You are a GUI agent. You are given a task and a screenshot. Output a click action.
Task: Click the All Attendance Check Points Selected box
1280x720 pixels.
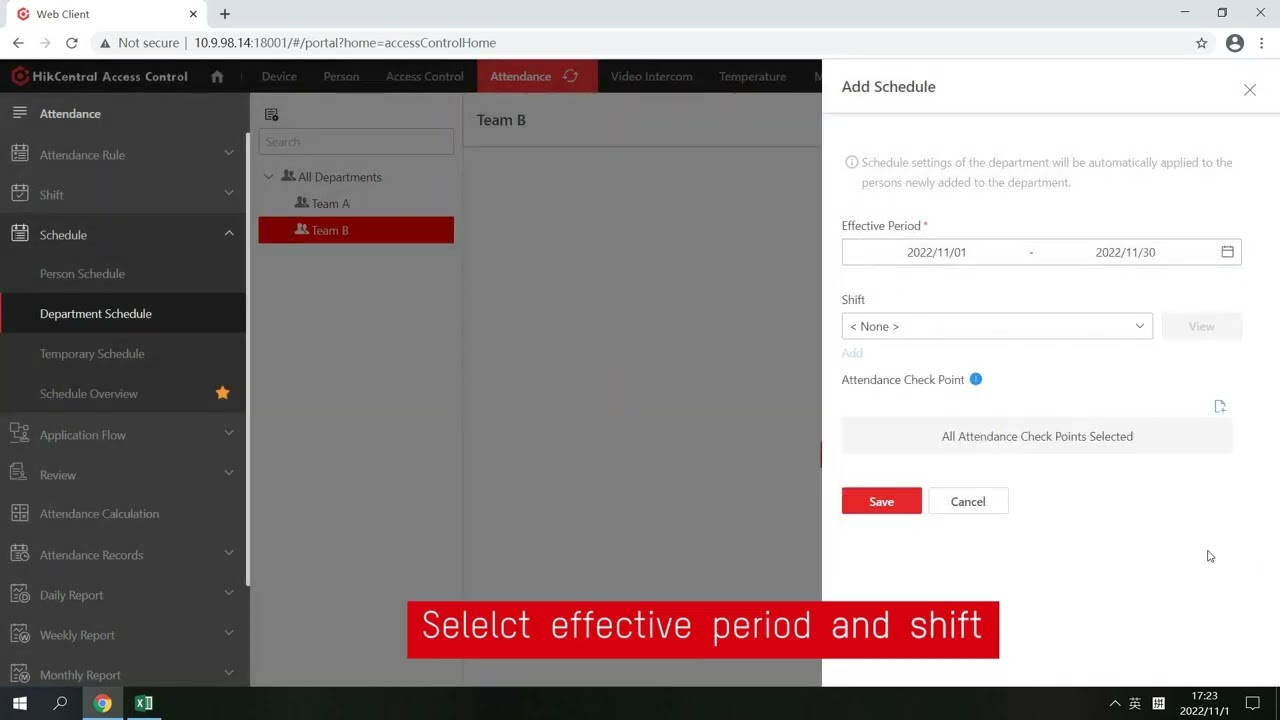pyautogui.click(x=1037, y=436)
